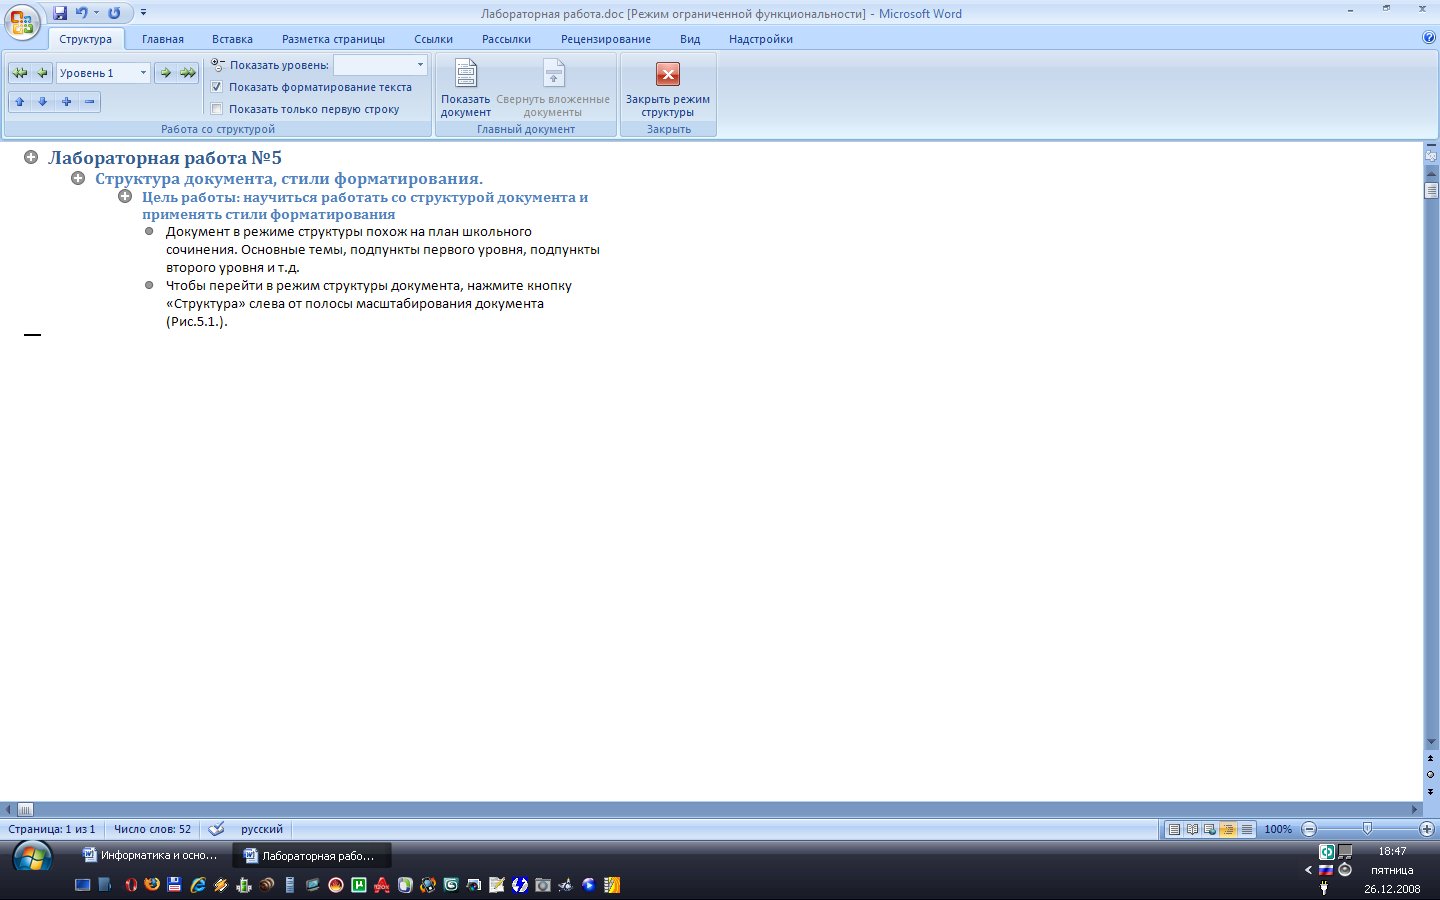Launch Firefox from quick launch bar

(x=152, y=885)
